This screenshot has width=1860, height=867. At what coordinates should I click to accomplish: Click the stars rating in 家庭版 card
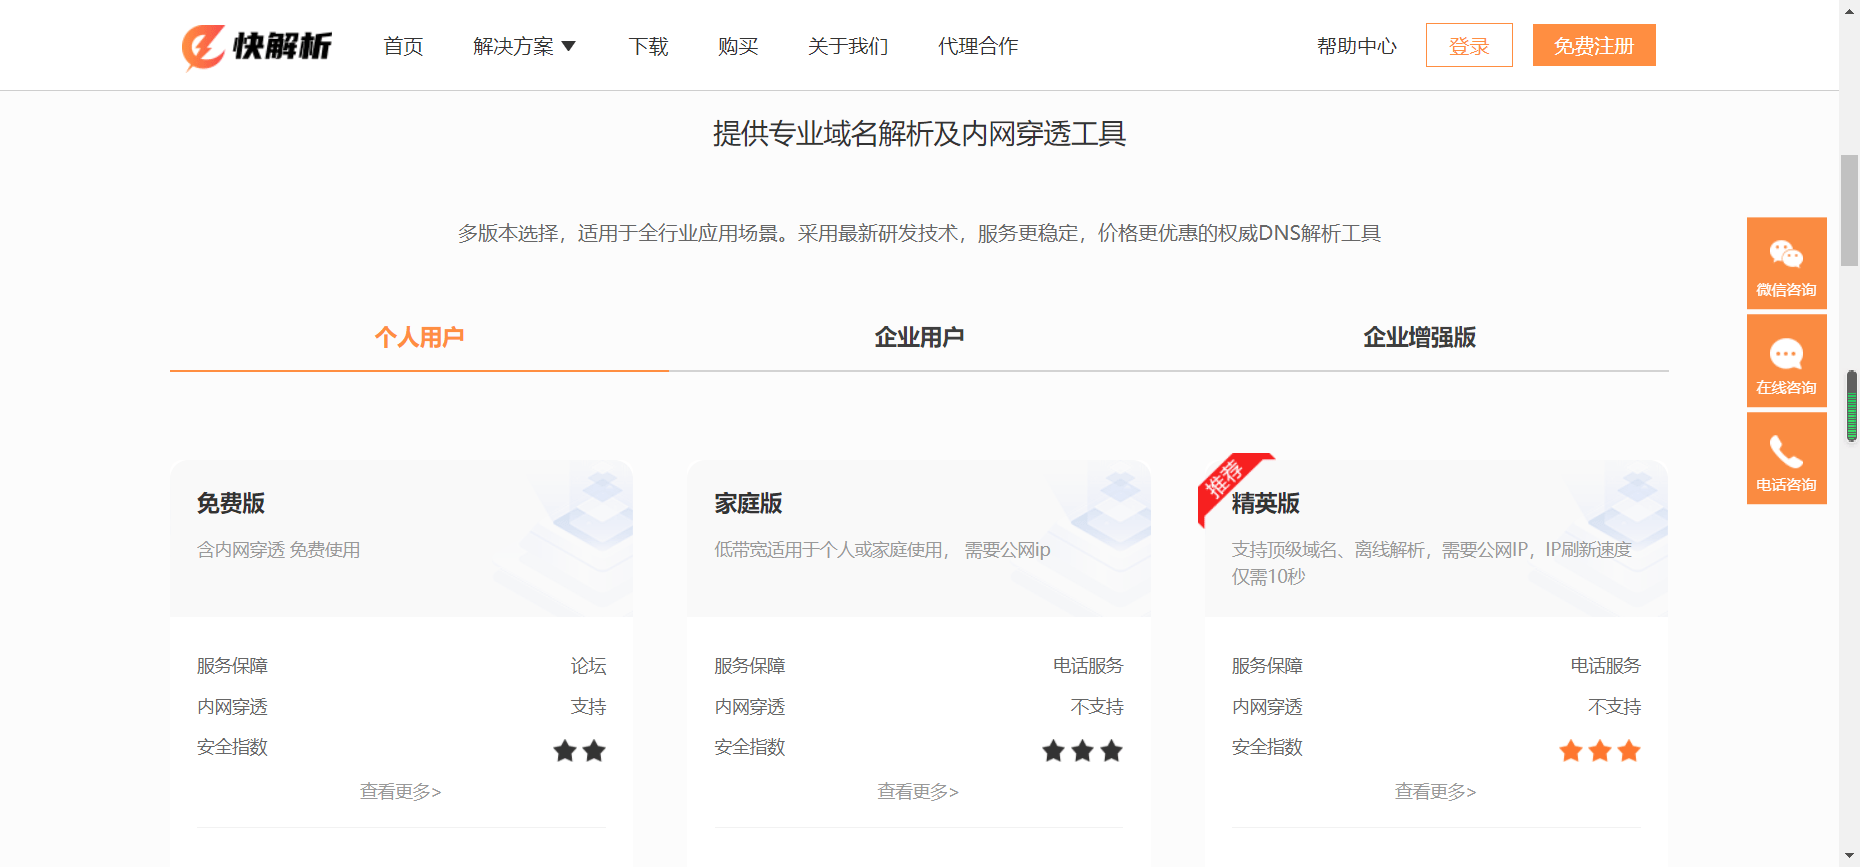pyautogui.click(x=1083, y=751)
